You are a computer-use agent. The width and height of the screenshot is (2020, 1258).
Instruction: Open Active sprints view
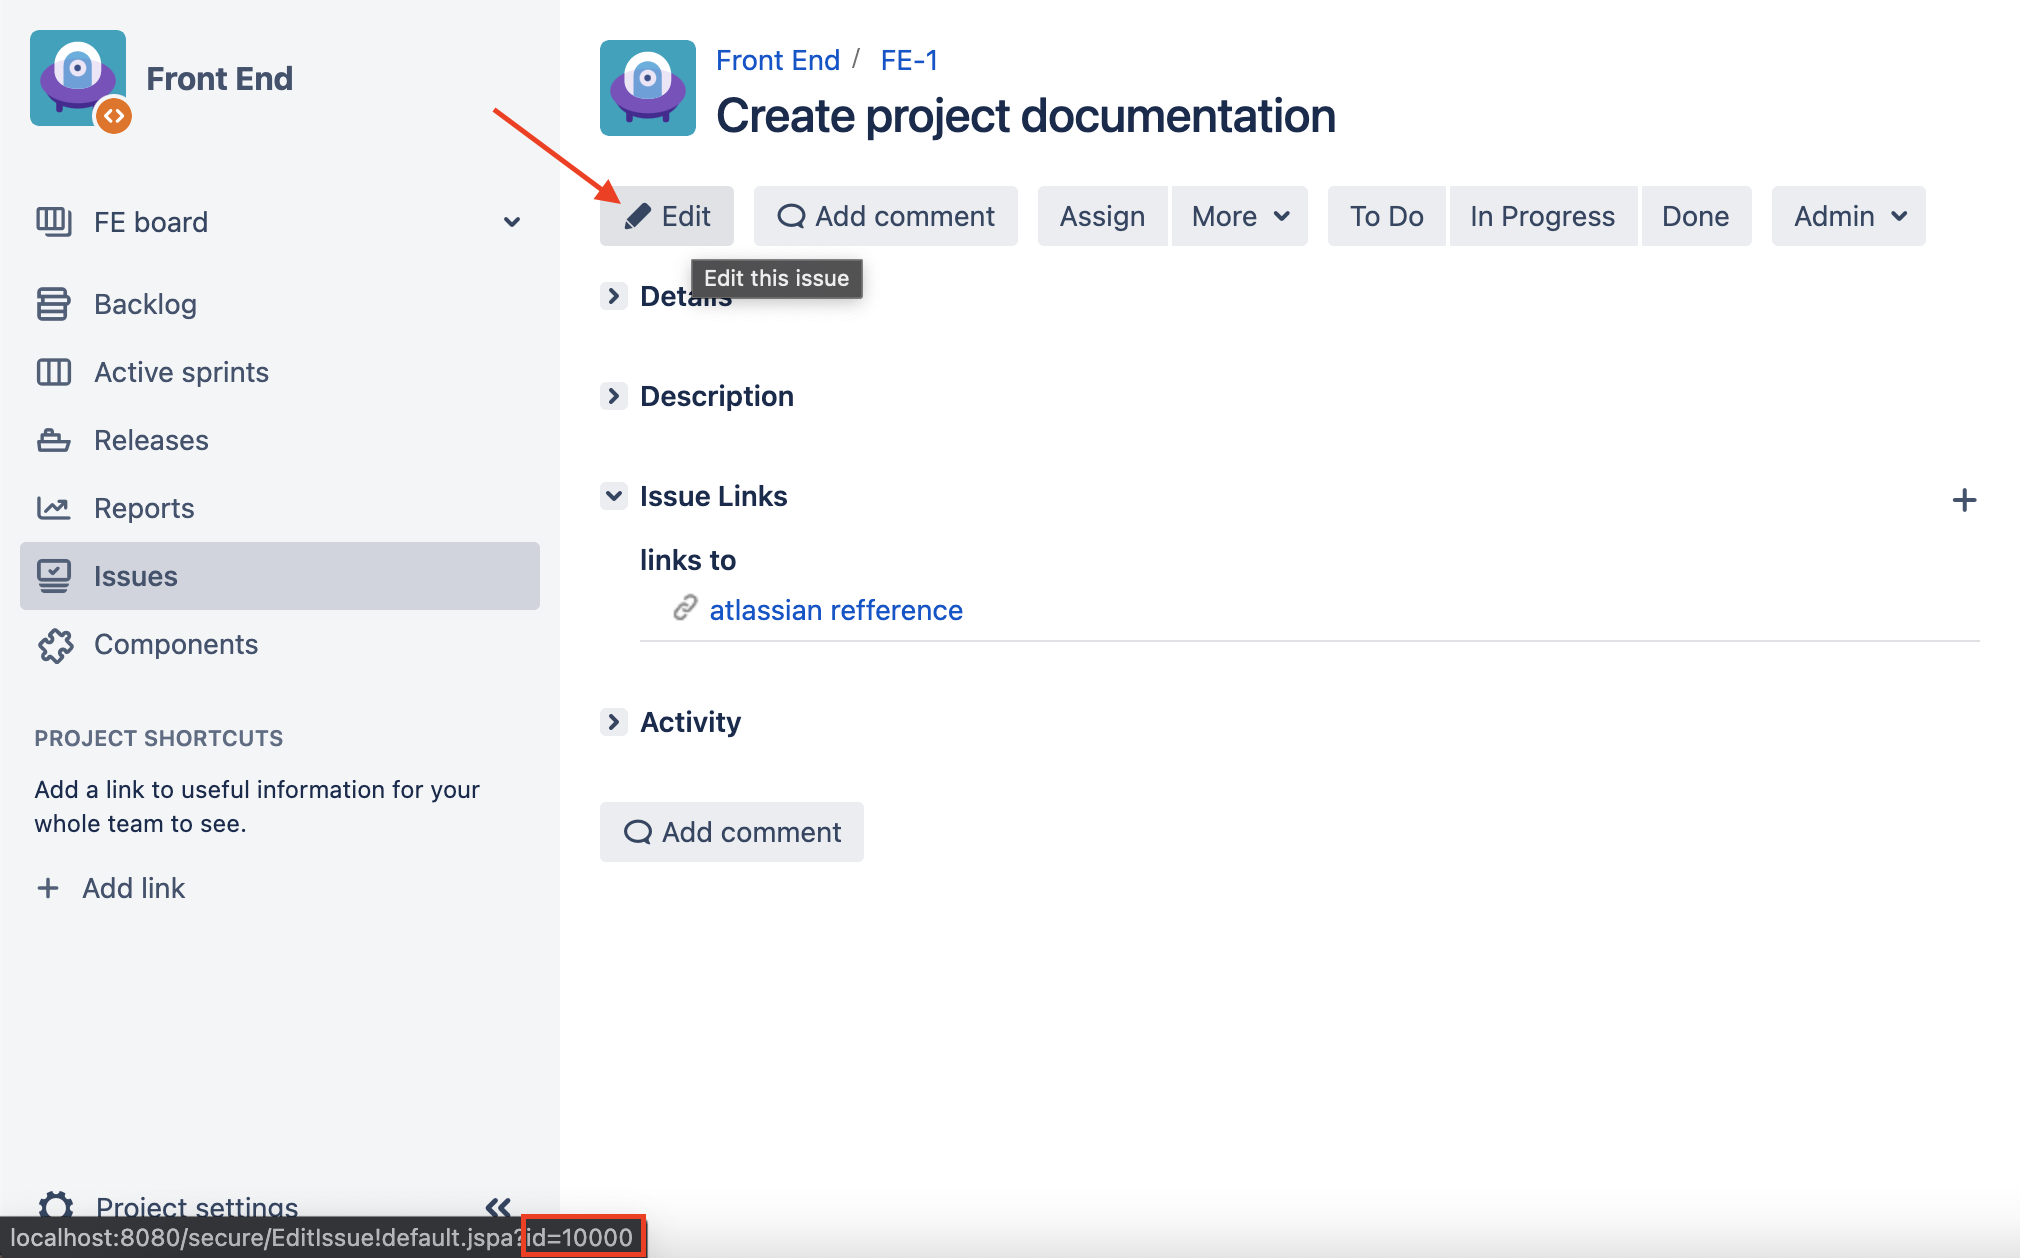(x=181, y=372)
